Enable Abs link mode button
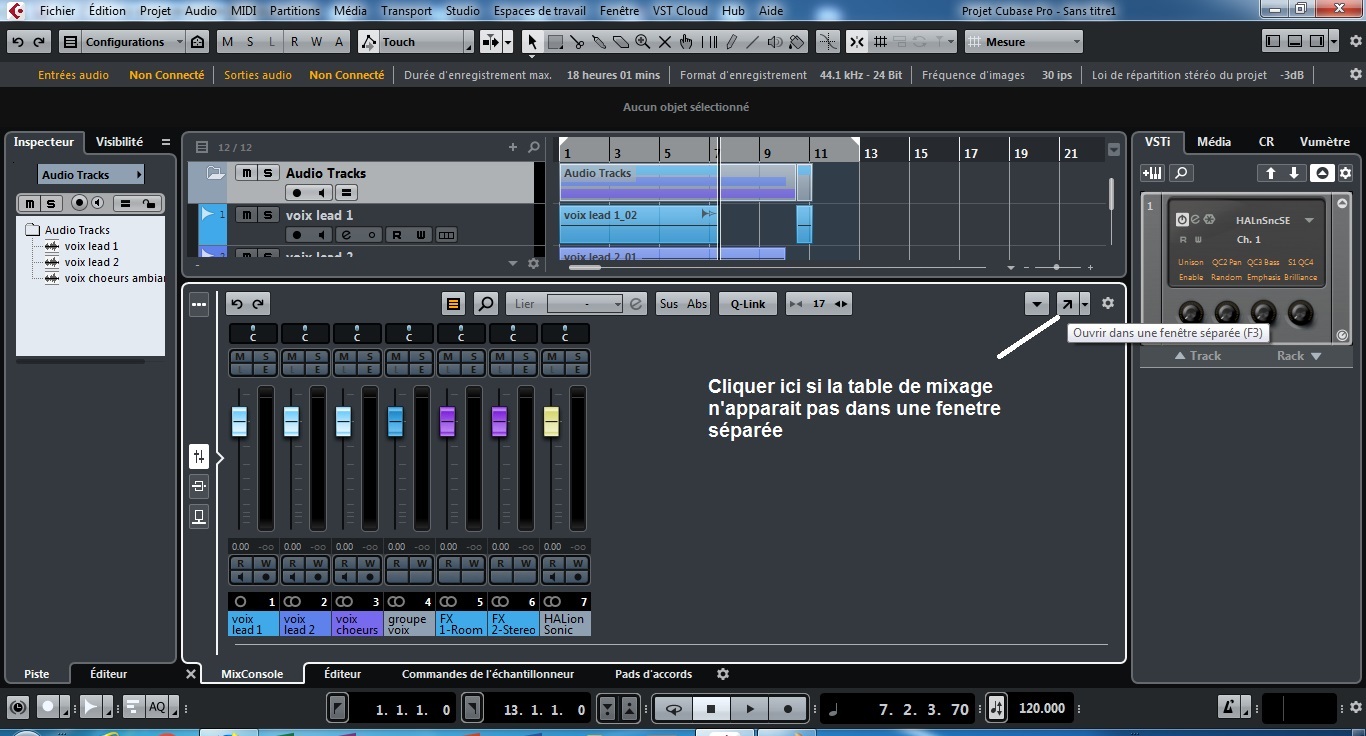 coord(697,304)
